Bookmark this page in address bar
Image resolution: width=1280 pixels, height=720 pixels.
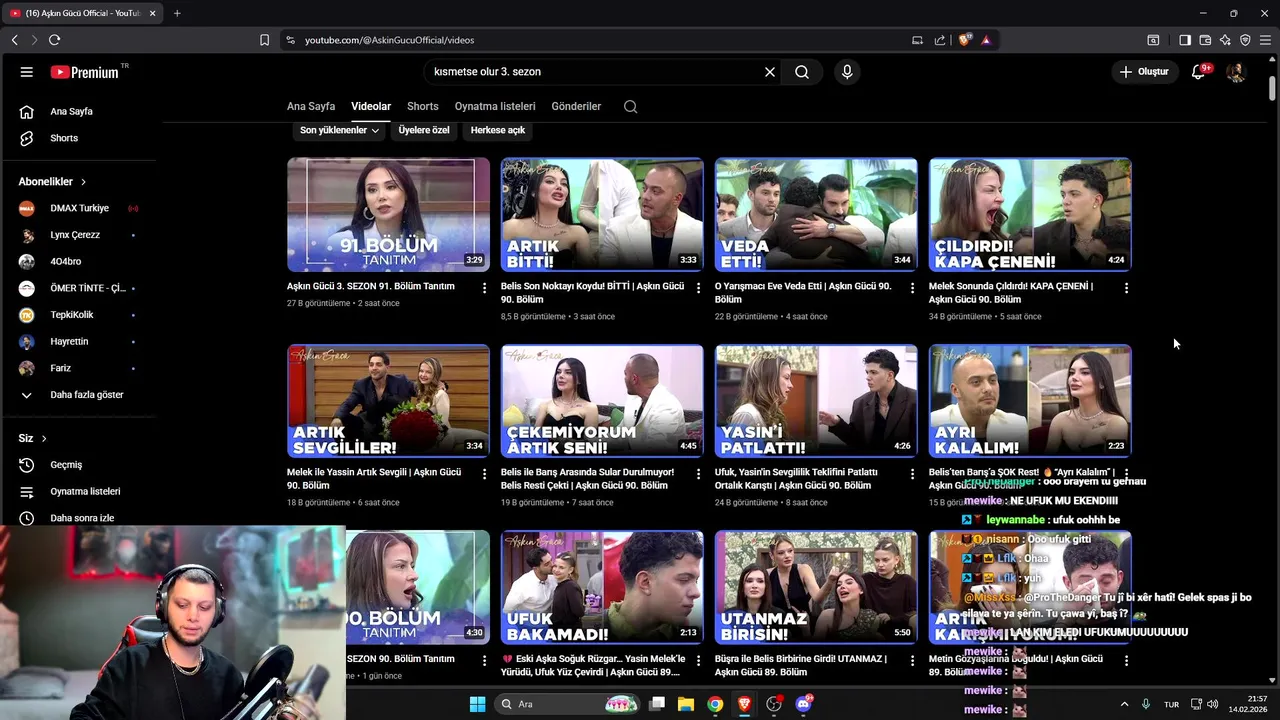(x=264, y=40)
